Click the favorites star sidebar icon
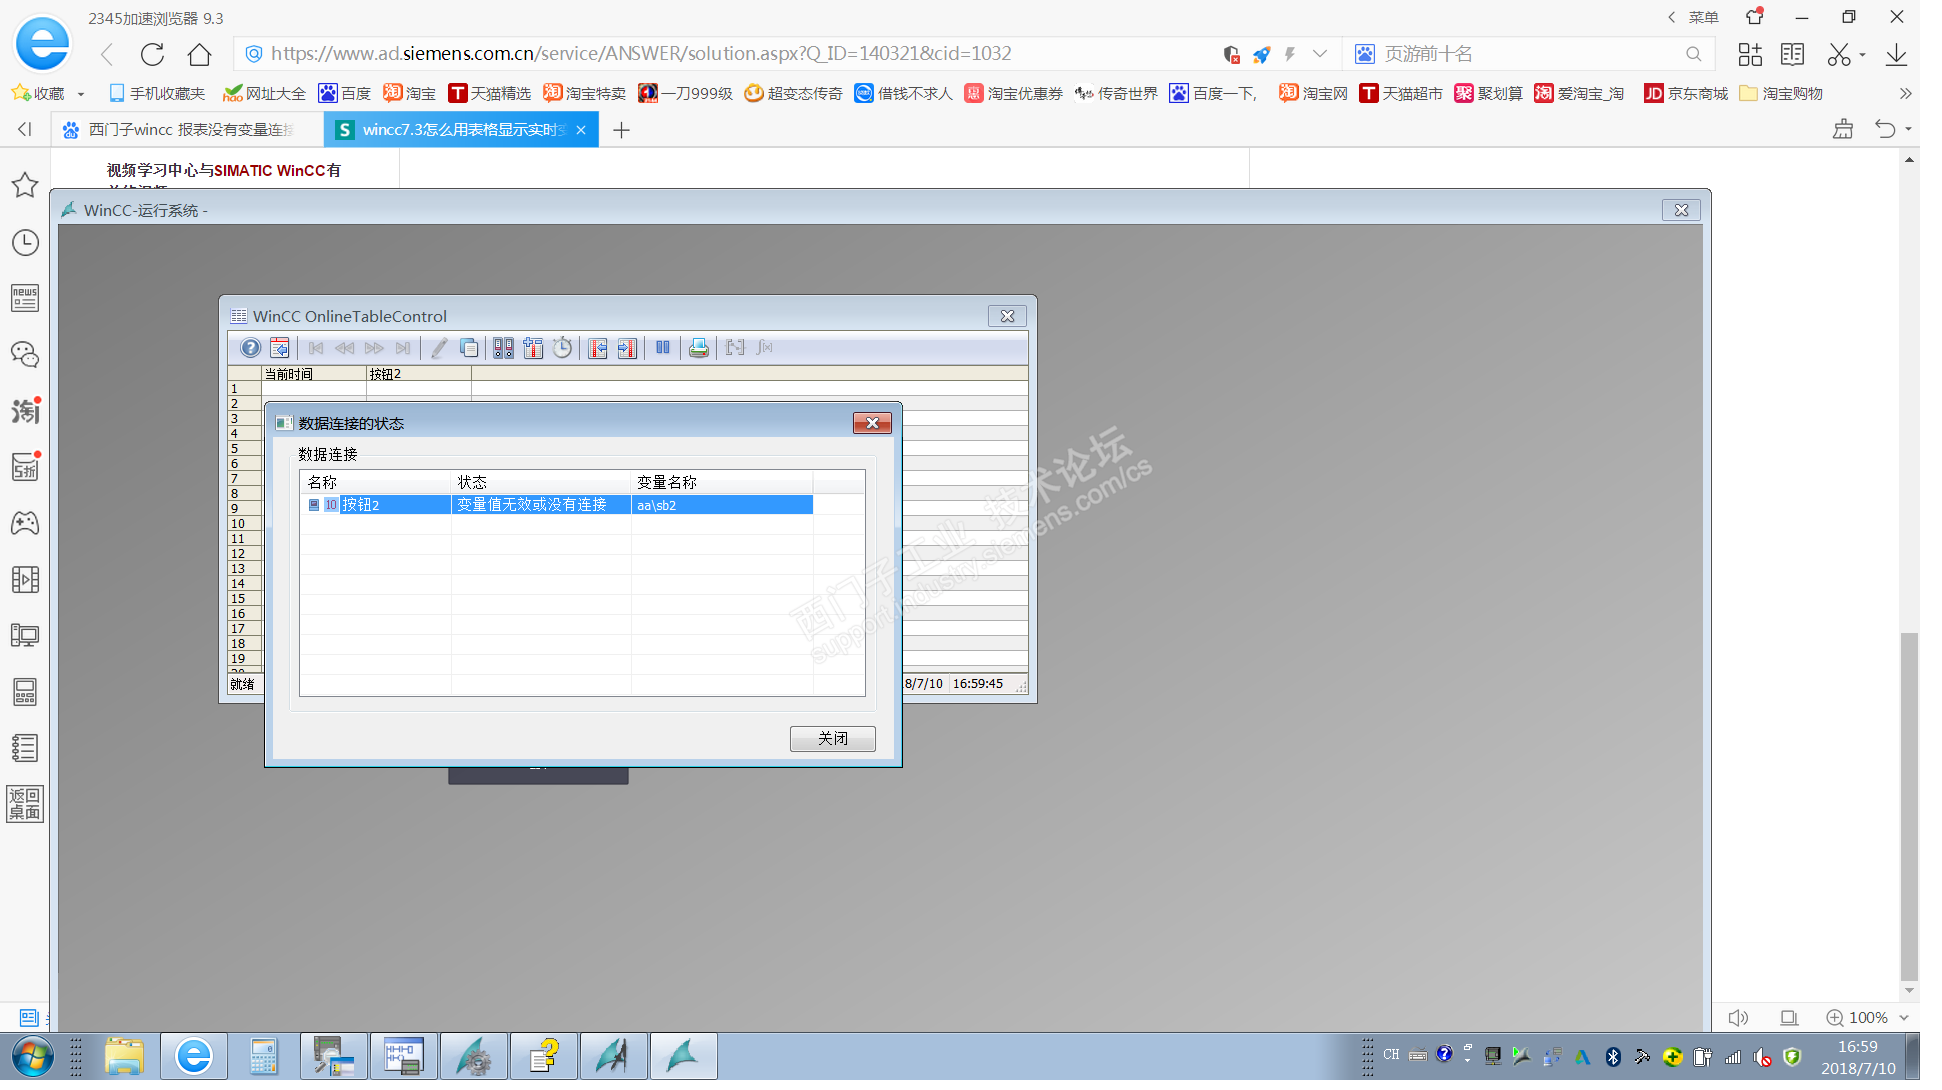This screenshot has width=1942, height=1090. click(25, 185)
